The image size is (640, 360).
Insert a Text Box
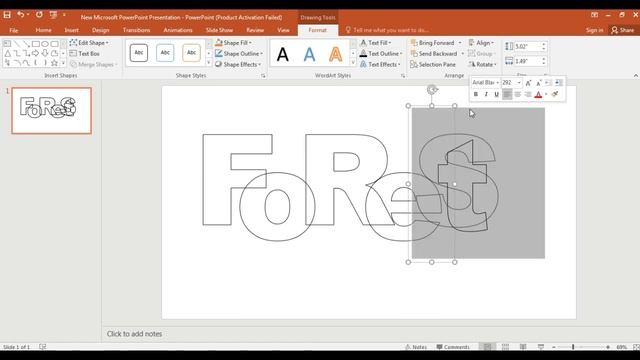[x=84, y=53]
